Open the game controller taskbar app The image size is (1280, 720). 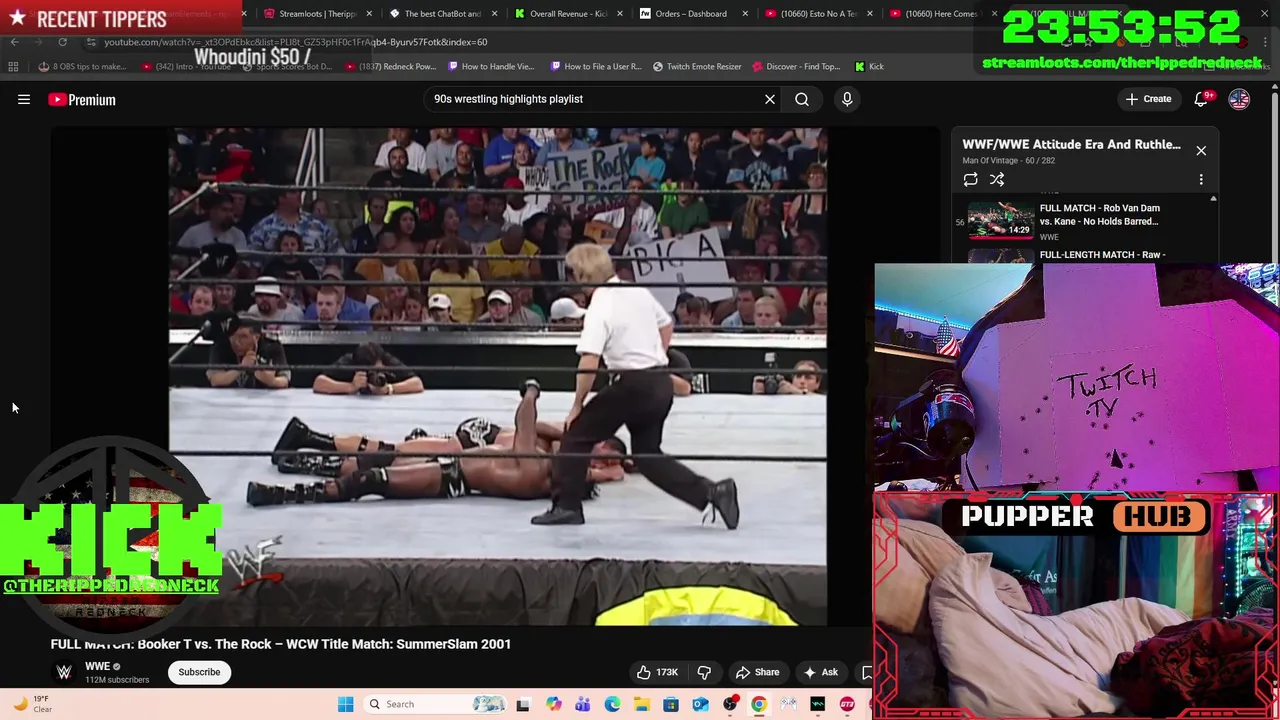(788, 704)
